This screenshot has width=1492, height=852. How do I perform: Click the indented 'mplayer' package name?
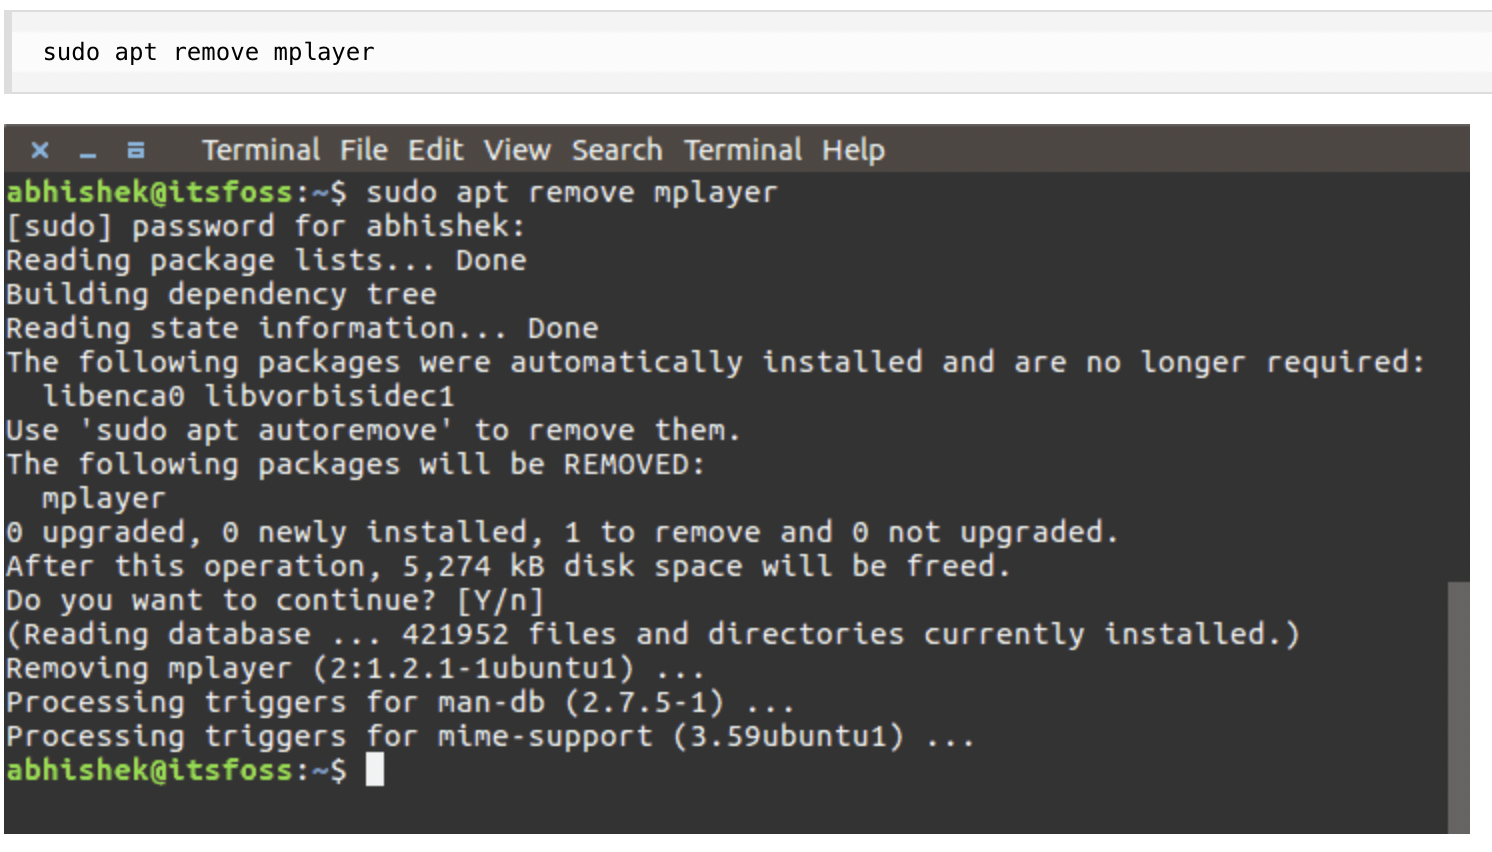point(104,498)
